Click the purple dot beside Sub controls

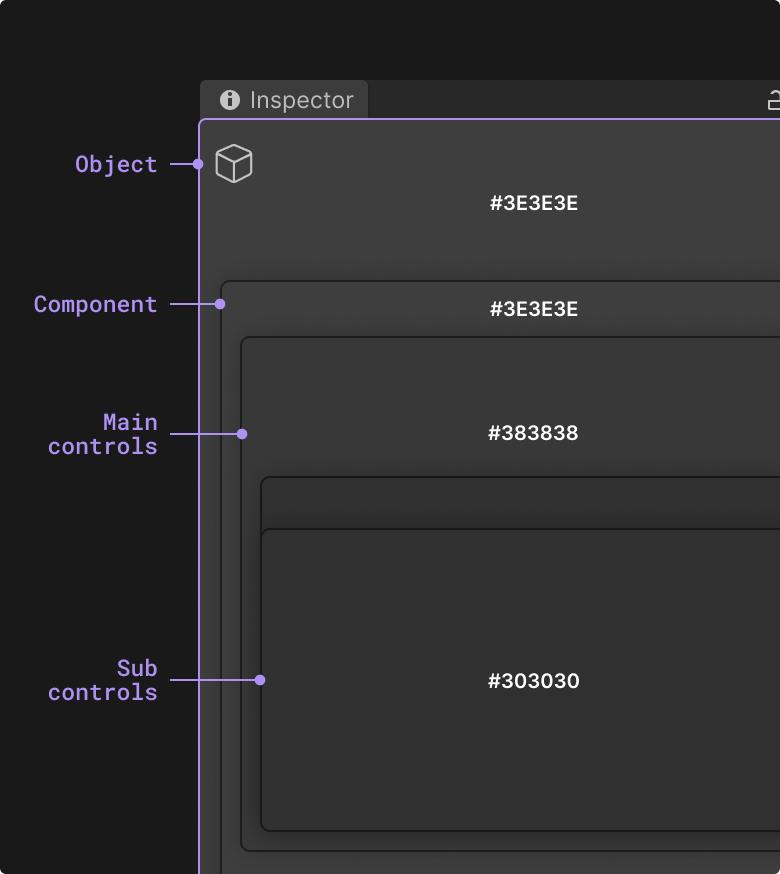(x=261, y=679)
